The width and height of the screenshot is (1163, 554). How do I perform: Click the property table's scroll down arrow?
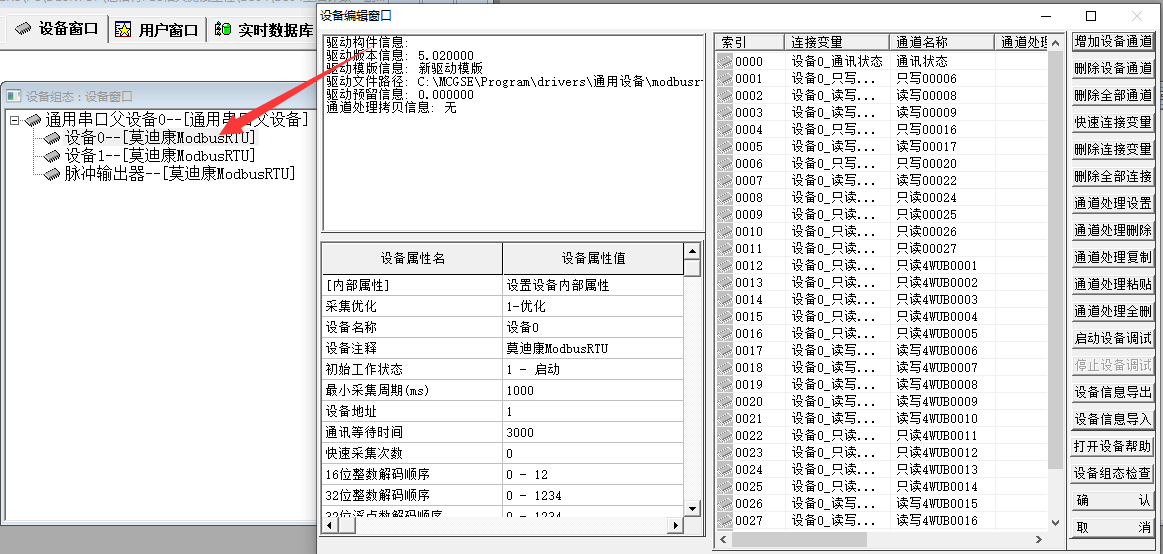(691, 508)
